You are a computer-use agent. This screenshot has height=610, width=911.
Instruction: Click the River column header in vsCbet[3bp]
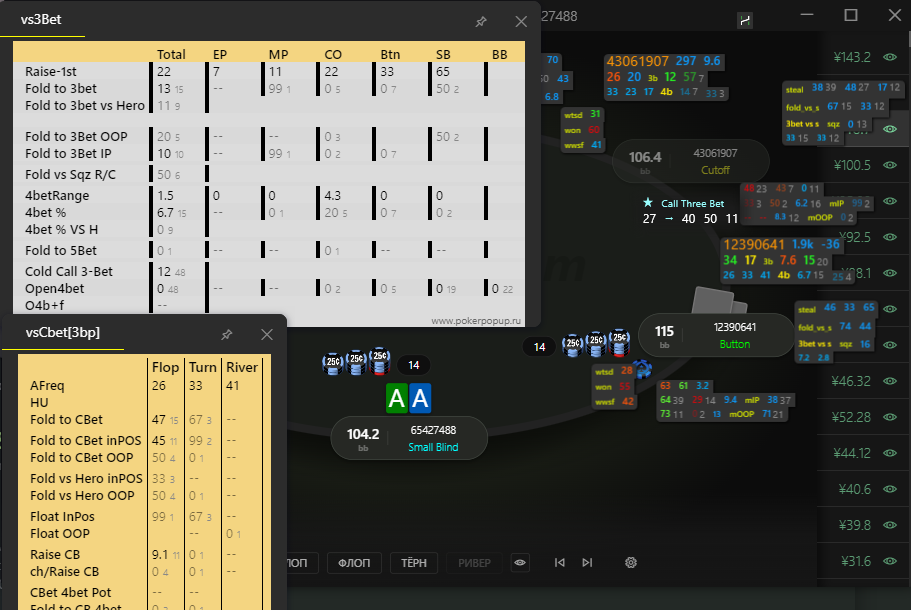click(x=242, y=367)
